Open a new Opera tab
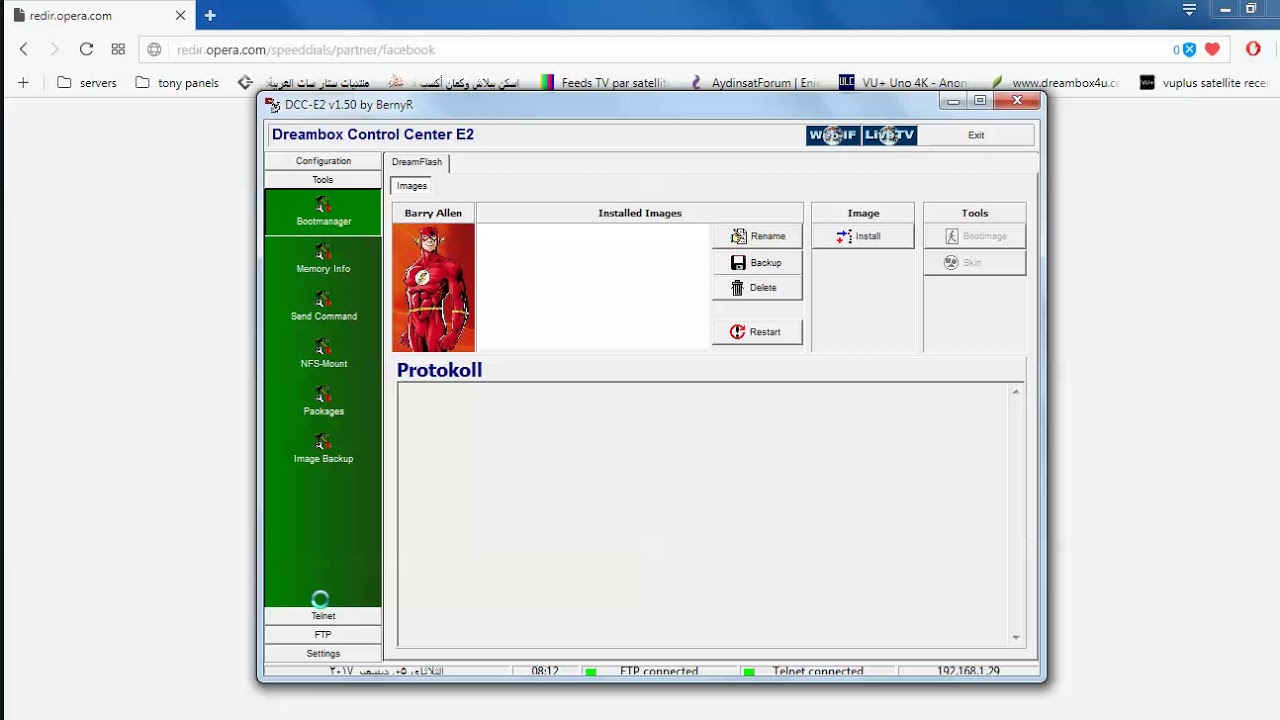This screenshot has width=1280, height=720. coord(210,16)
